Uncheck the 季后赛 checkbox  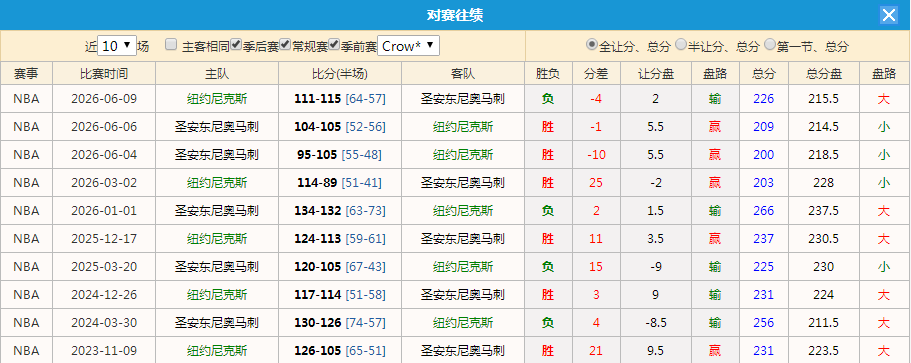click(236, 44)
